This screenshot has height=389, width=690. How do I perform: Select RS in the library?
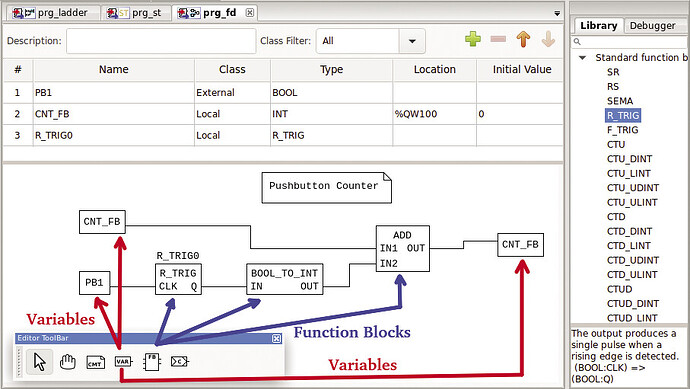(613, 87)
